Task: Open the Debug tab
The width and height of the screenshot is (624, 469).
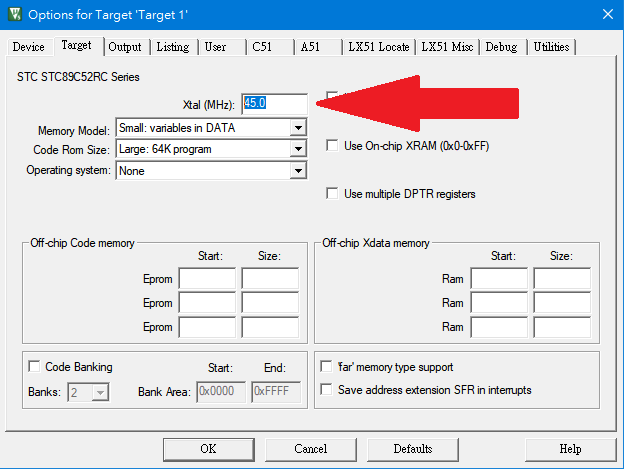Action: 501,47
